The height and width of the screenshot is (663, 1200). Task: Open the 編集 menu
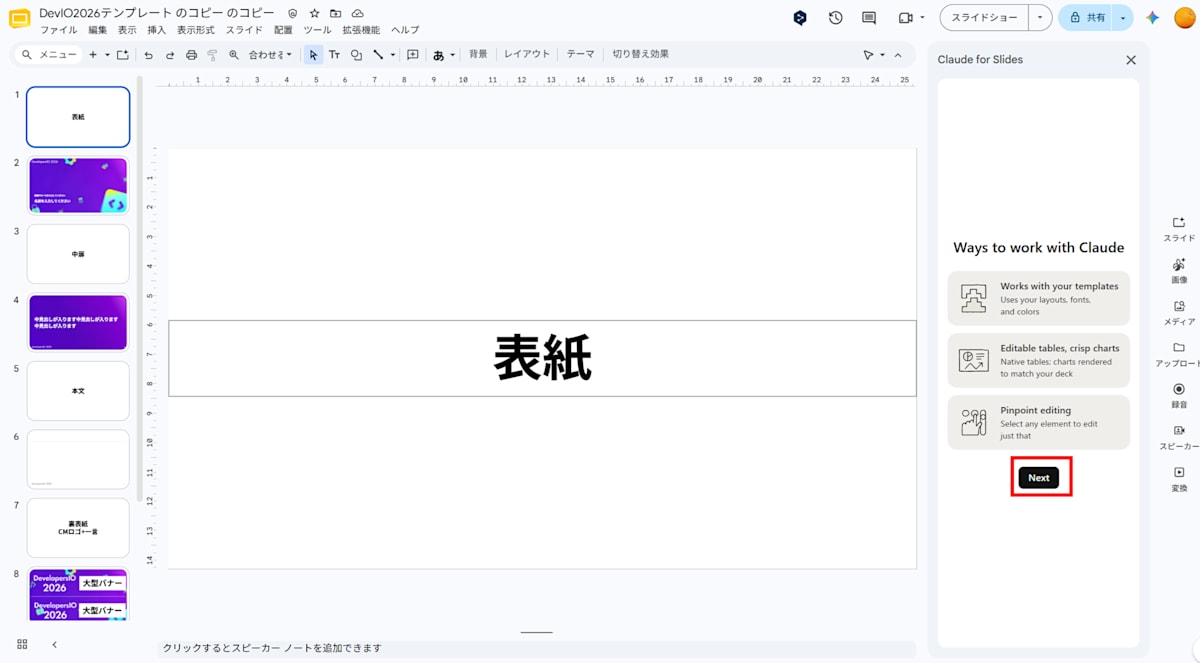click(97, 30)
